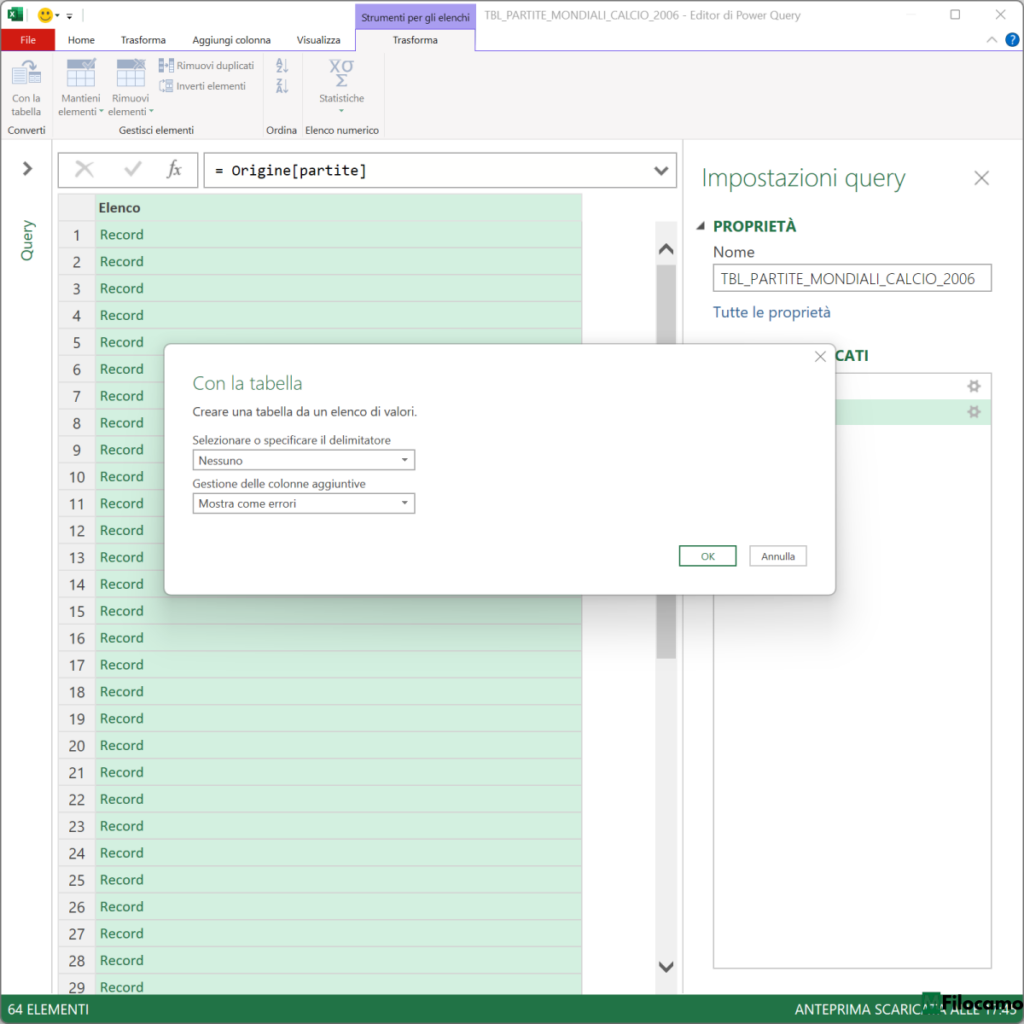
Task: Open quick access toolbar customize arrow
Action: pyautogui.click(x=69, y=16)
